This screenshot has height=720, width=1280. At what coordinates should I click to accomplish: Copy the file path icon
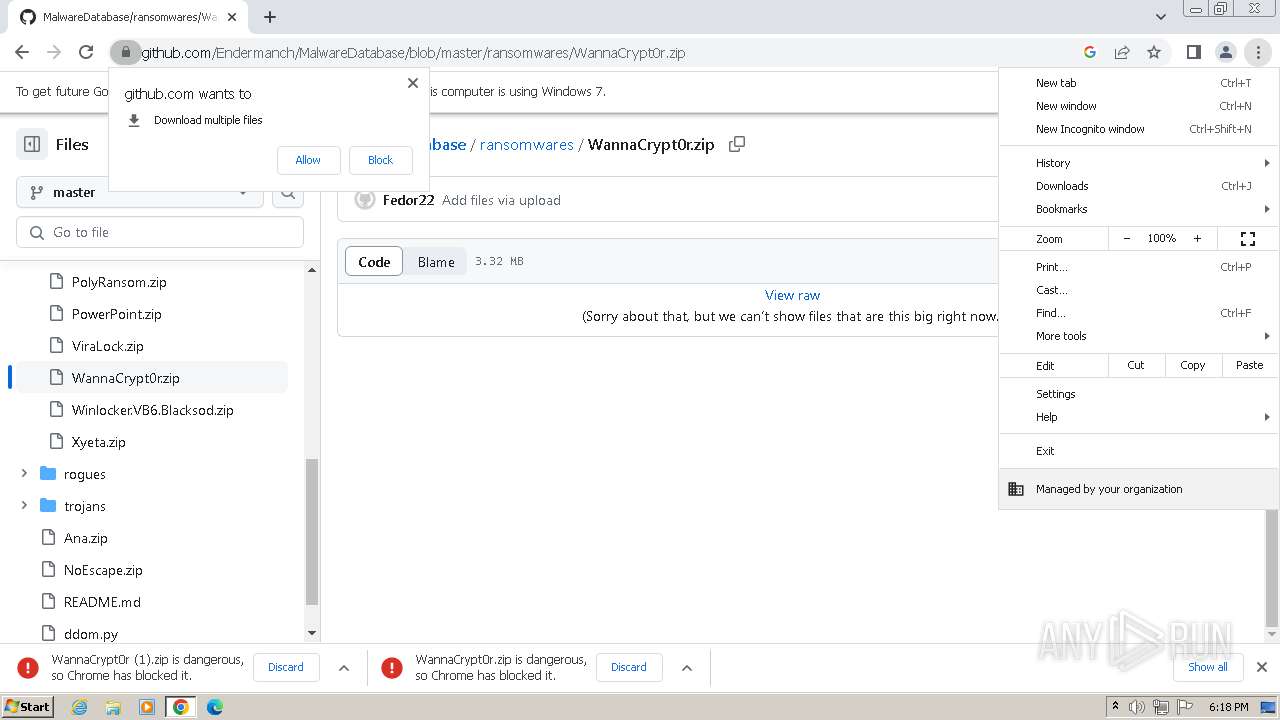737,144
